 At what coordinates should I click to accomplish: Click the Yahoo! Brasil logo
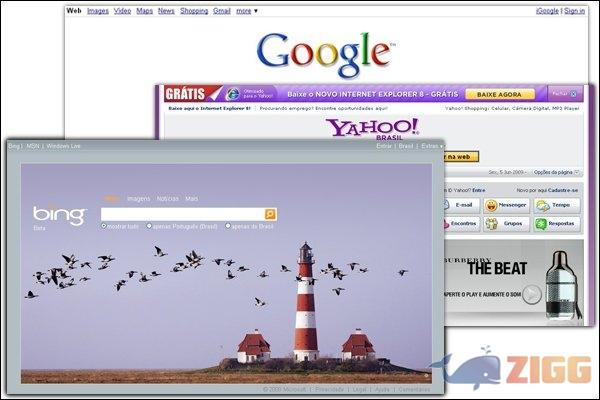point(372,129)
